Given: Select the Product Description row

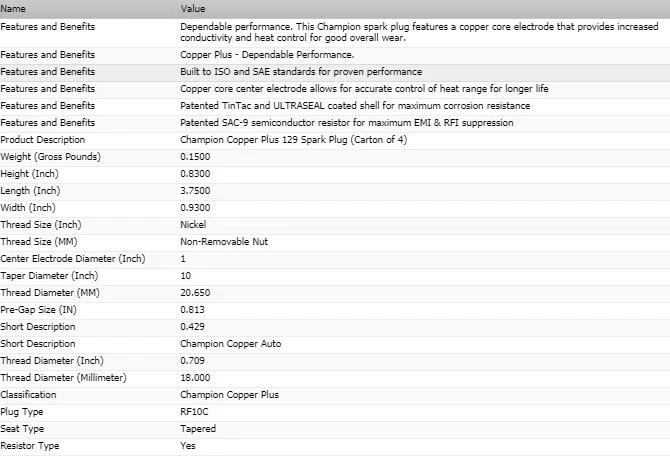Looking at the screenshot, I should click(x=335, y=140).
